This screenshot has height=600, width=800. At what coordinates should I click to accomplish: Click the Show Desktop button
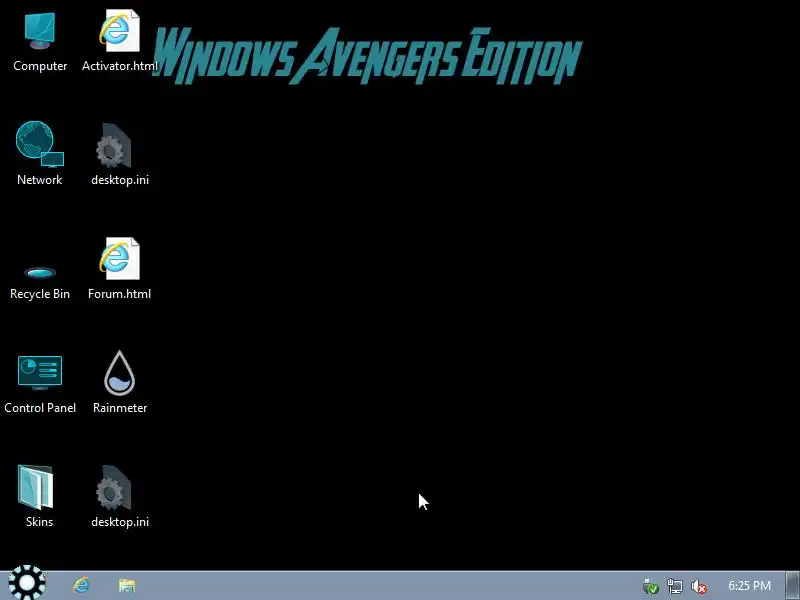click(793, 585)
